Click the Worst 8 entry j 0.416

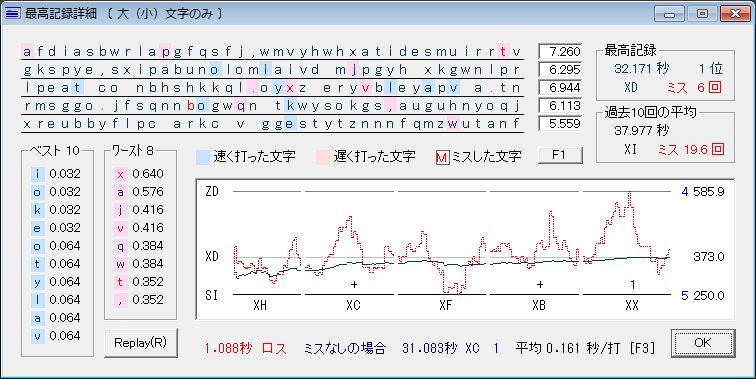click(x=140, y=210)
